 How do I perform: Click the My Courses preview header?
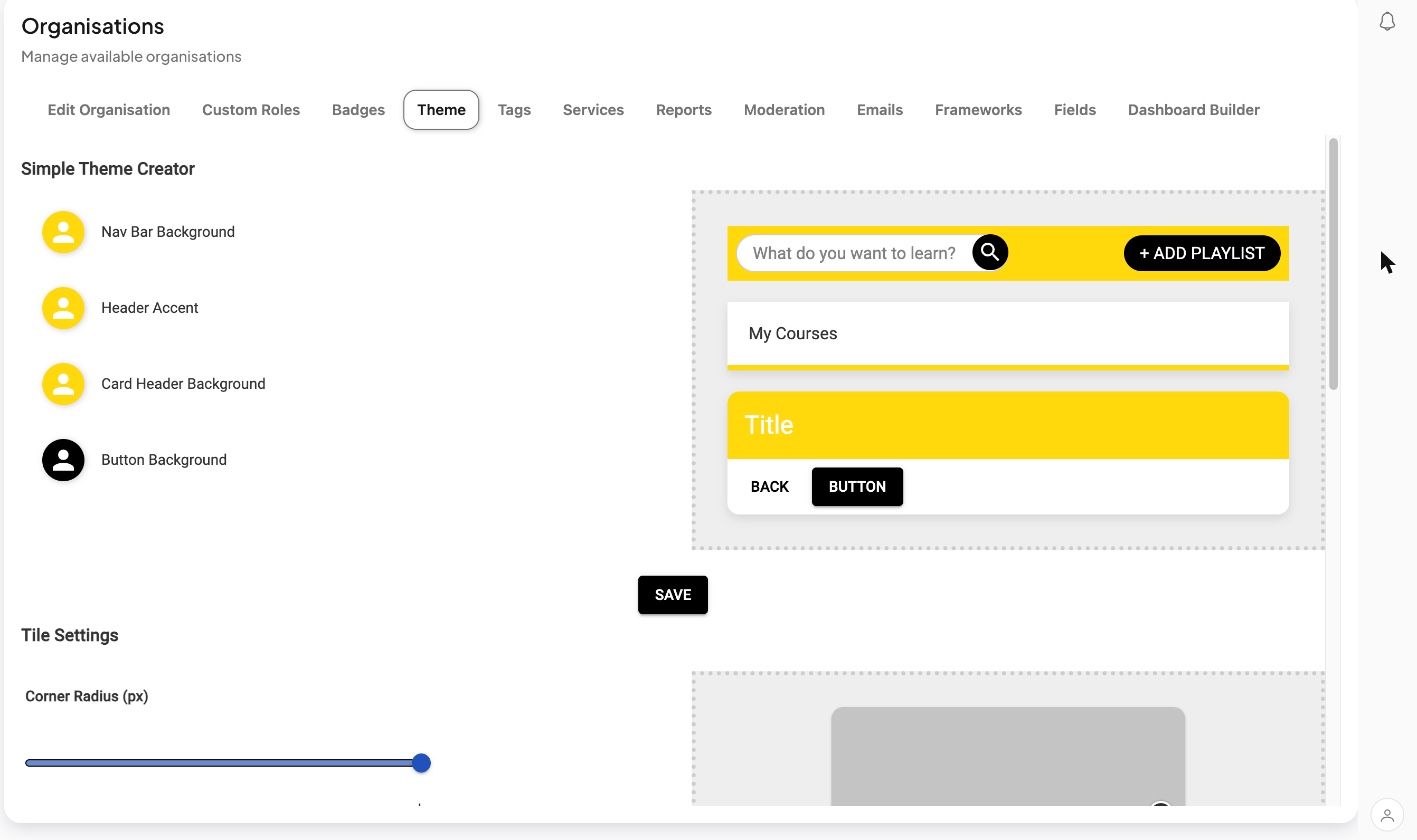coord(1008,336)
